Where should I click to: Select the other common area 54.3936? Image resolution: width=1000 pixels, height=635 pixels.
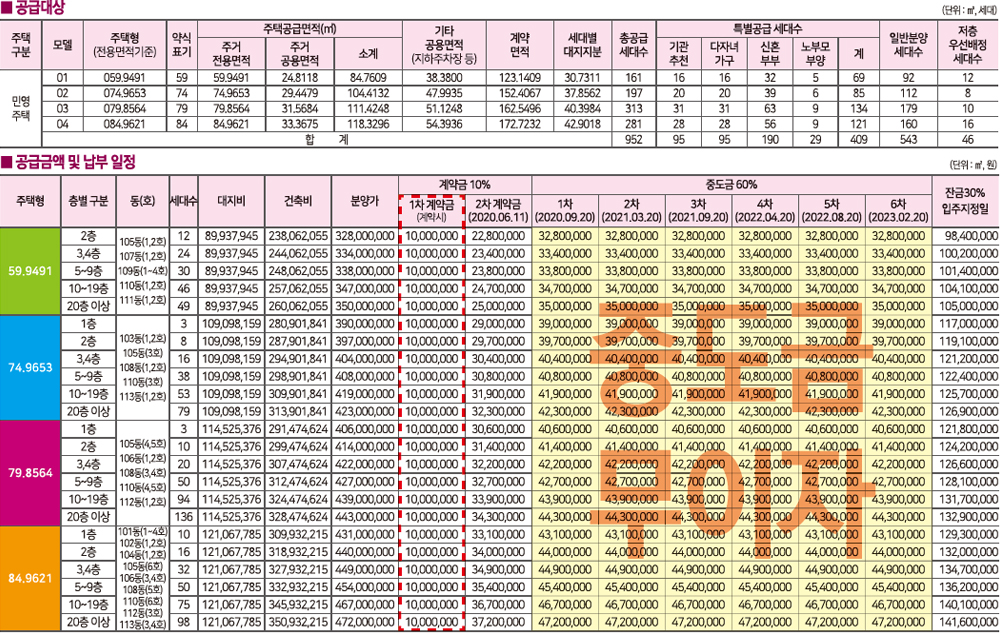point(444,124)
